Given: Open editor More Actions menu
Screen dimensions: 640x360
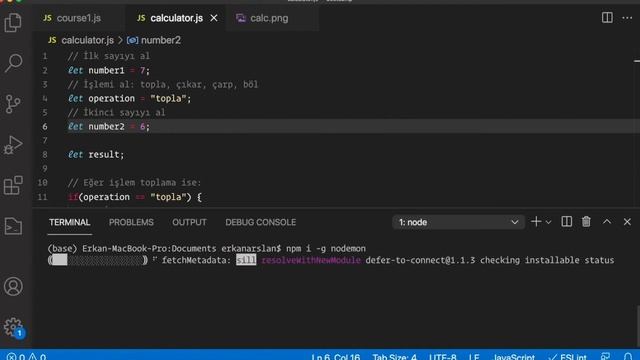Looking at the screenshot, I should (x=627, y=18).
